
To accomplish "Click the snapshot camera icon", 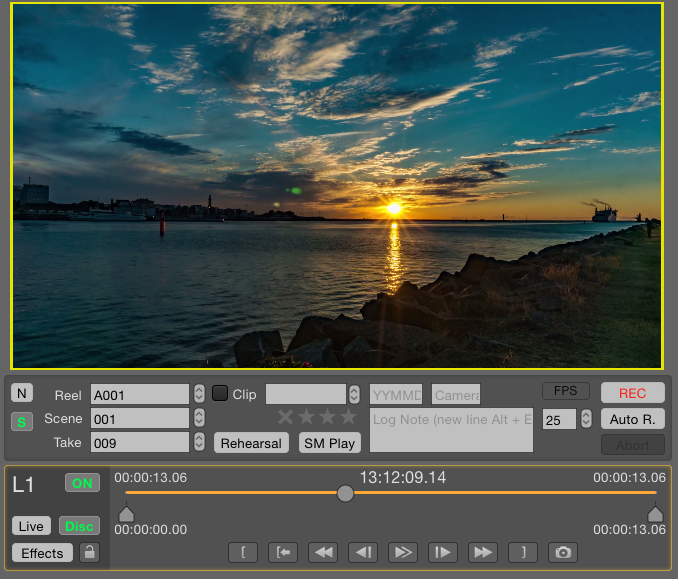I will coord(563,552).
